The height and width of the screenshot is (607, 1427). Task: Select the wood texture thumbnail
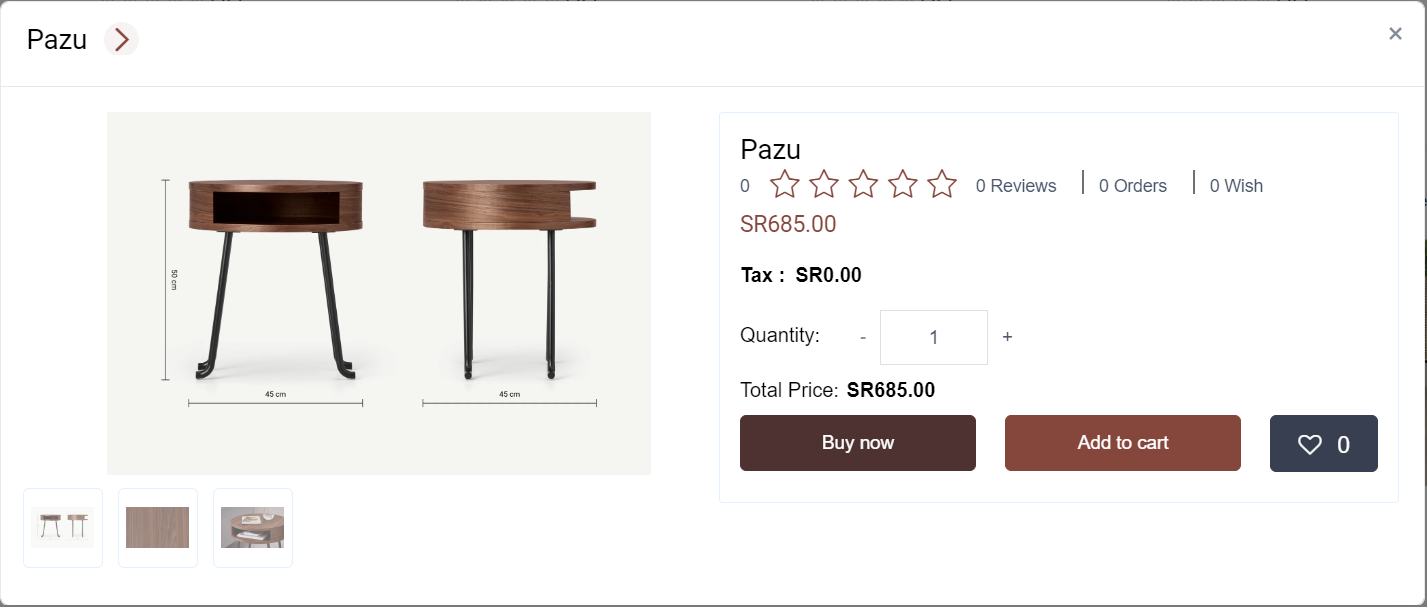158,528
